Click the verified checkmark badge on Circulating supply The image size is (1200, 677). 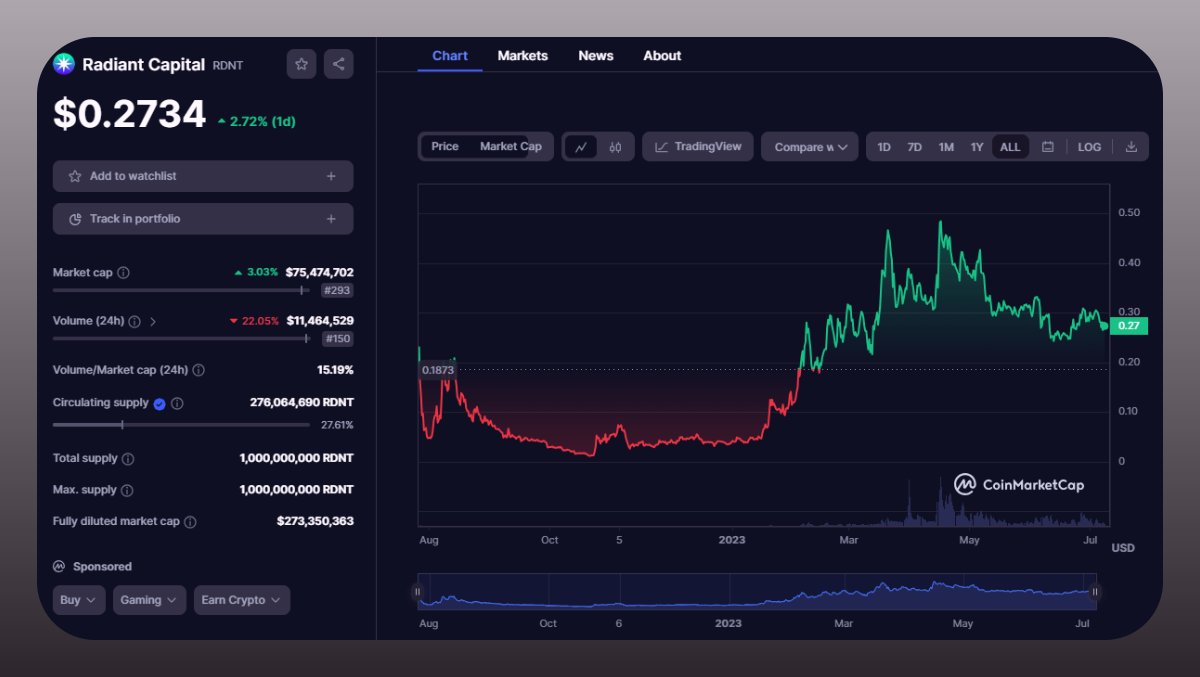159,403
